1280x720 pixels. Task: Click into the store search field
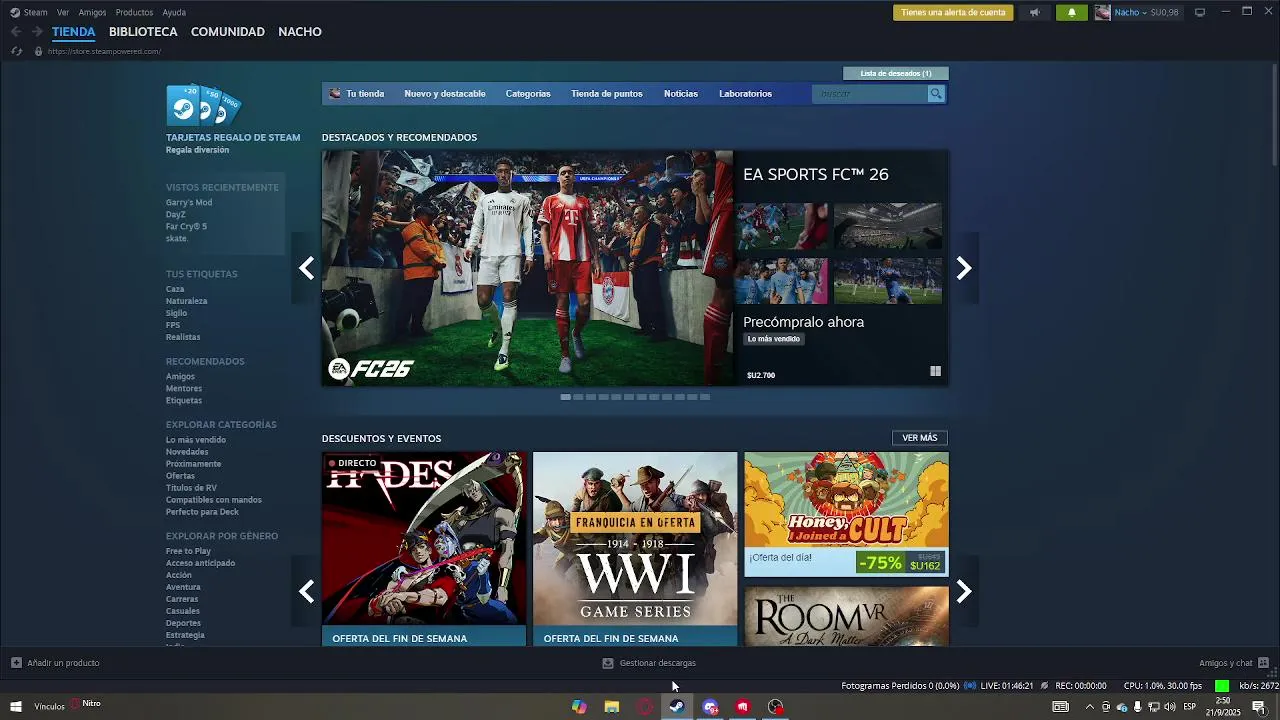[x=870, y=94]
